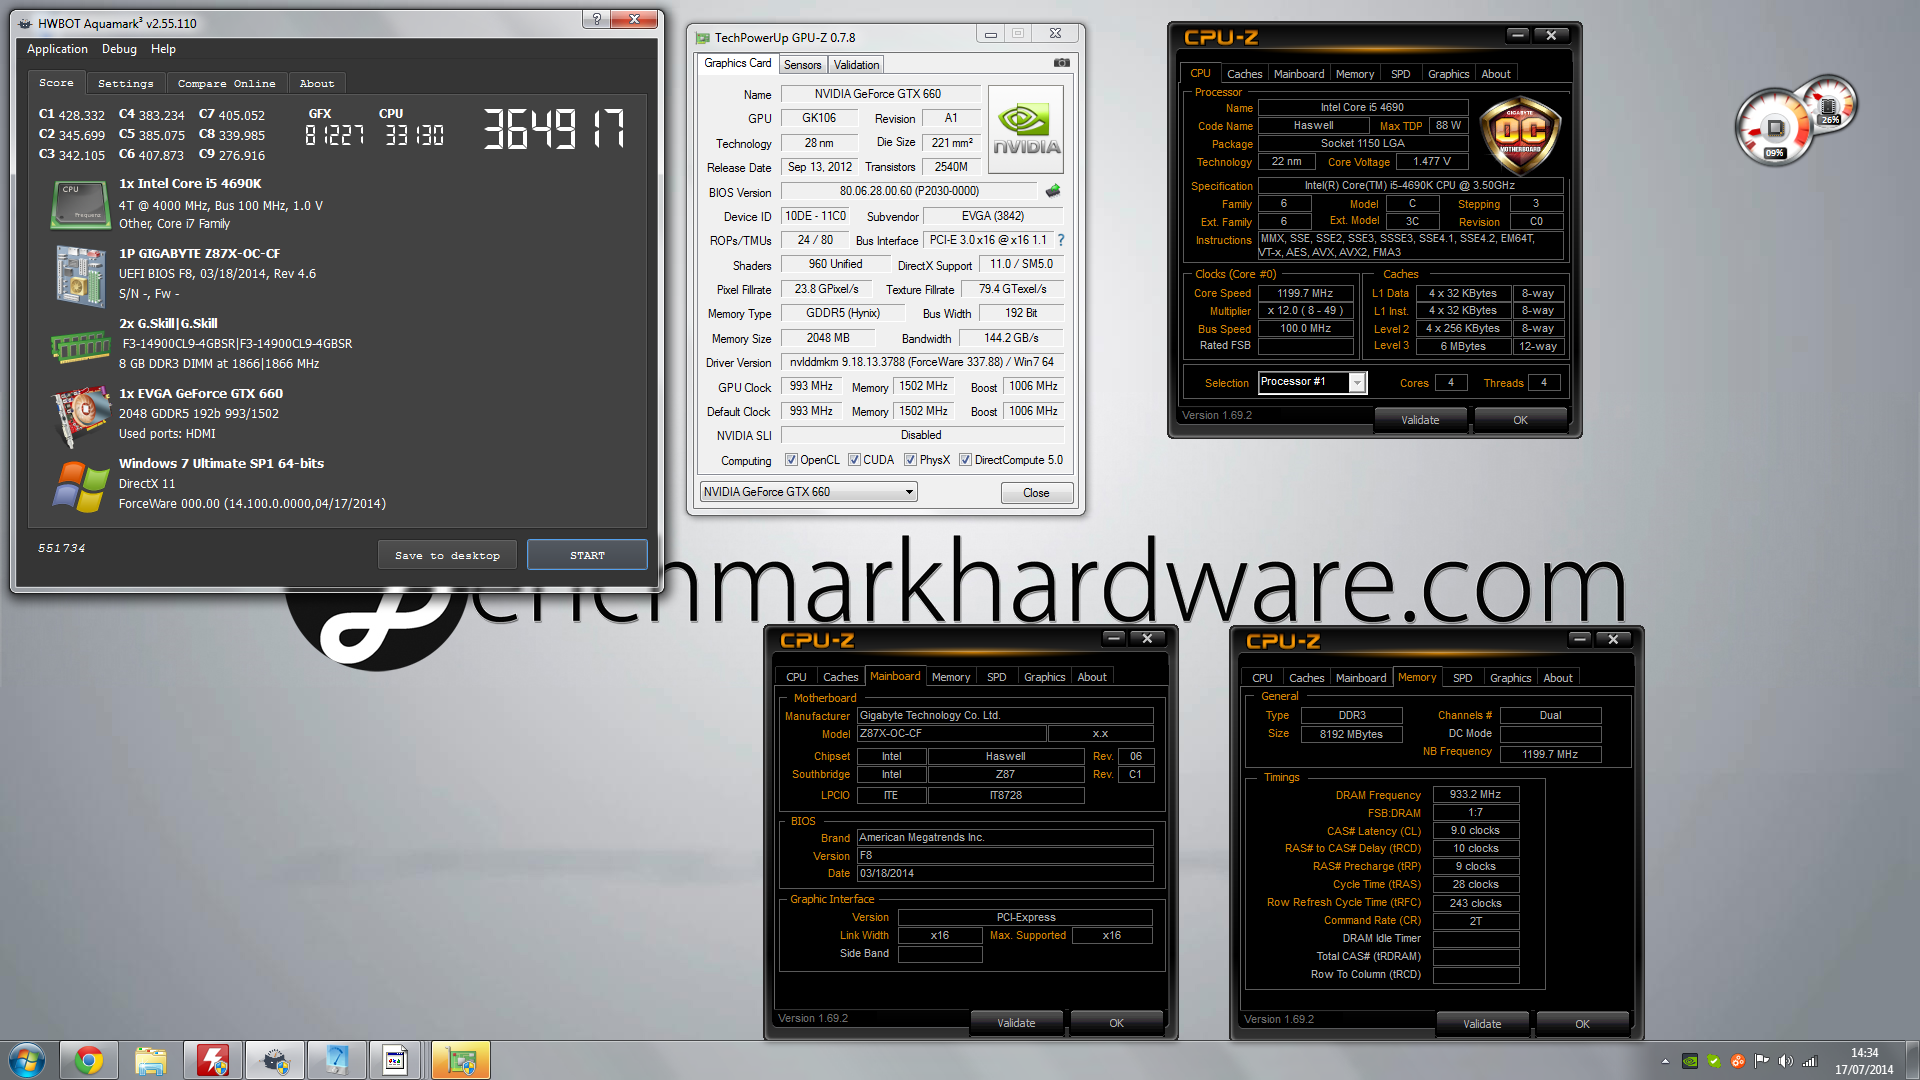Click the GPU-Z Close button
This screenshot has height=1080, width=1920.
pyautogui.click(x=1037, y=493)
